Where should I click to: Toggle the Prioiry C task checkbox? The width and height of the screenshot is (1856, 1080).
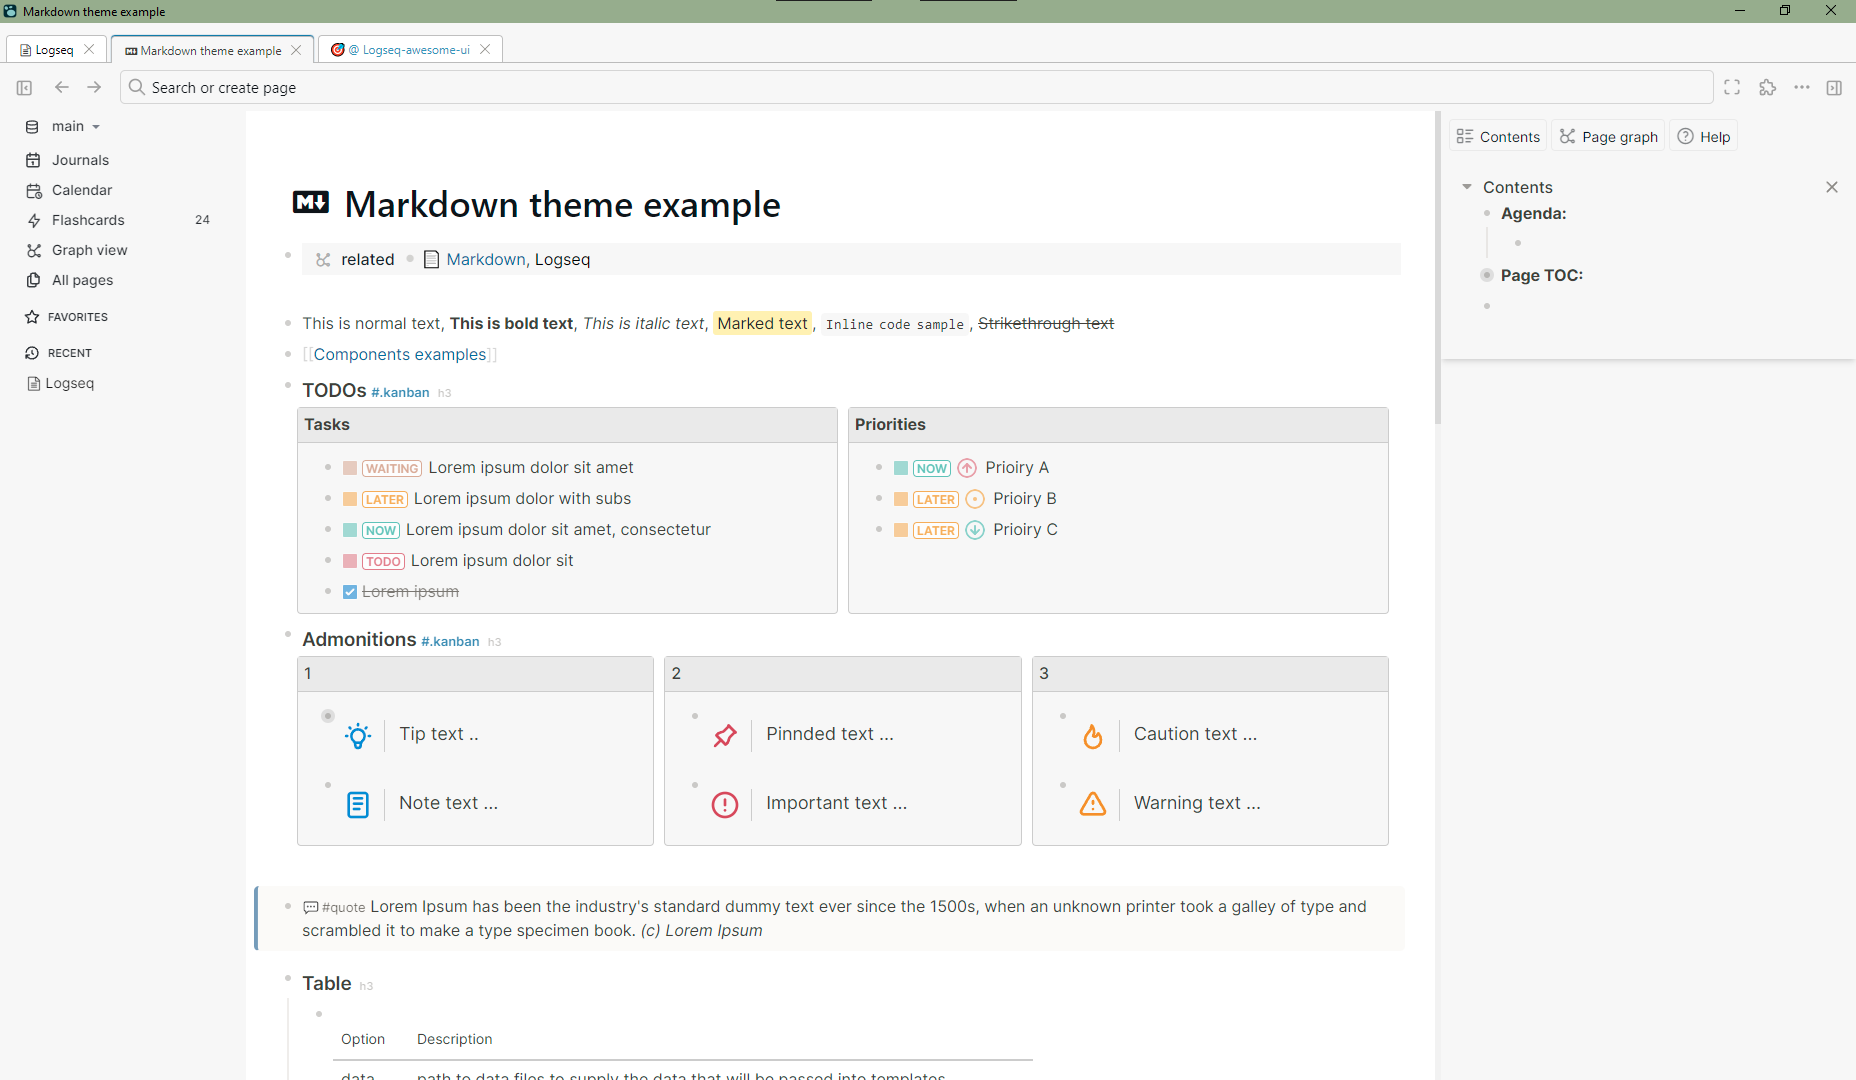pyautogui.click(x=901, y=530)
